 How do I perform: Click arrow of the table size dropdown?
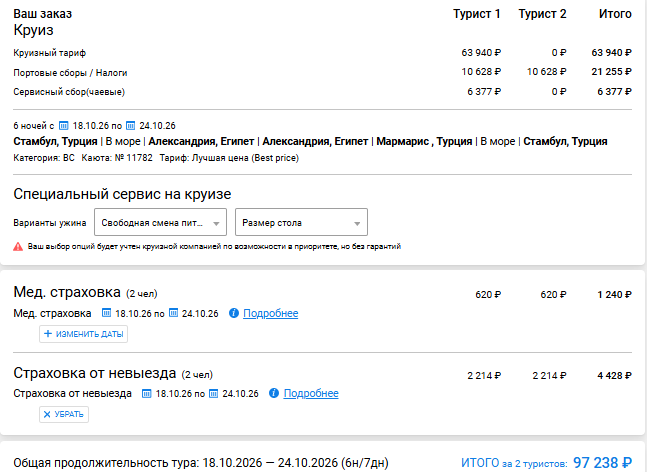pyautogui.click(x=357, y=224)
